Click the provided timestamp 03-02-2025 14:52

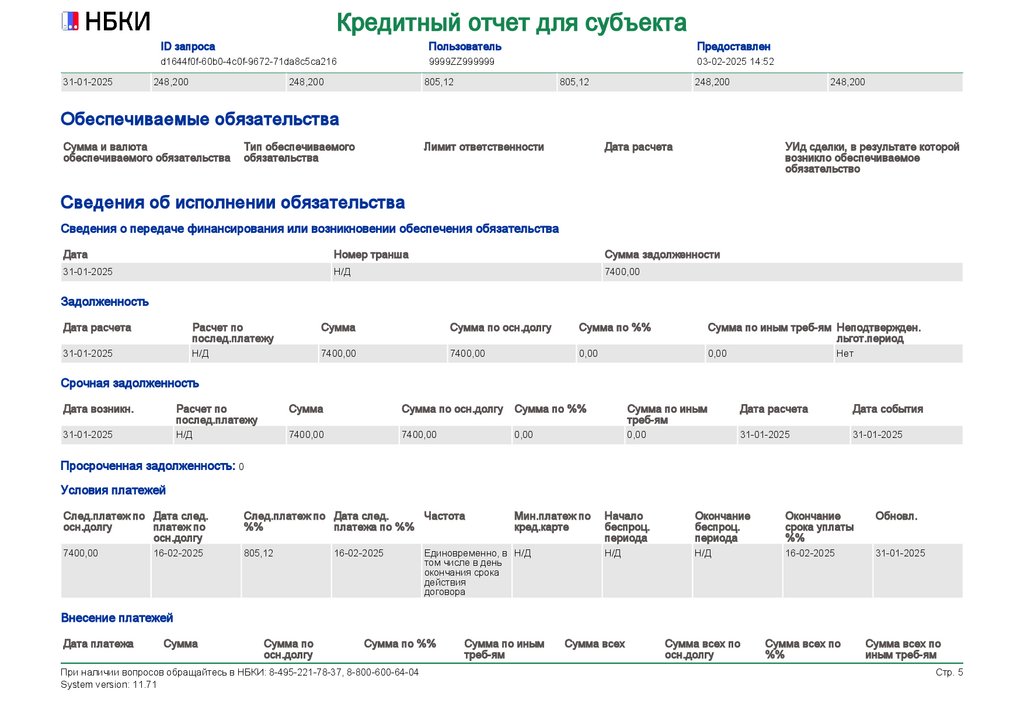click(x=735, y=61)
